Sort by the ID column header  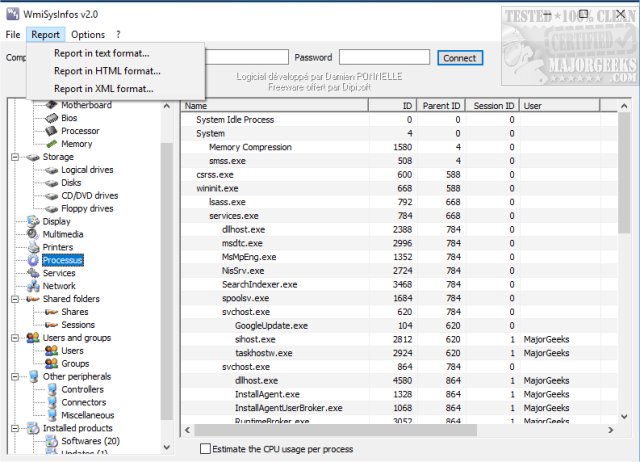(x=392, y=106)
